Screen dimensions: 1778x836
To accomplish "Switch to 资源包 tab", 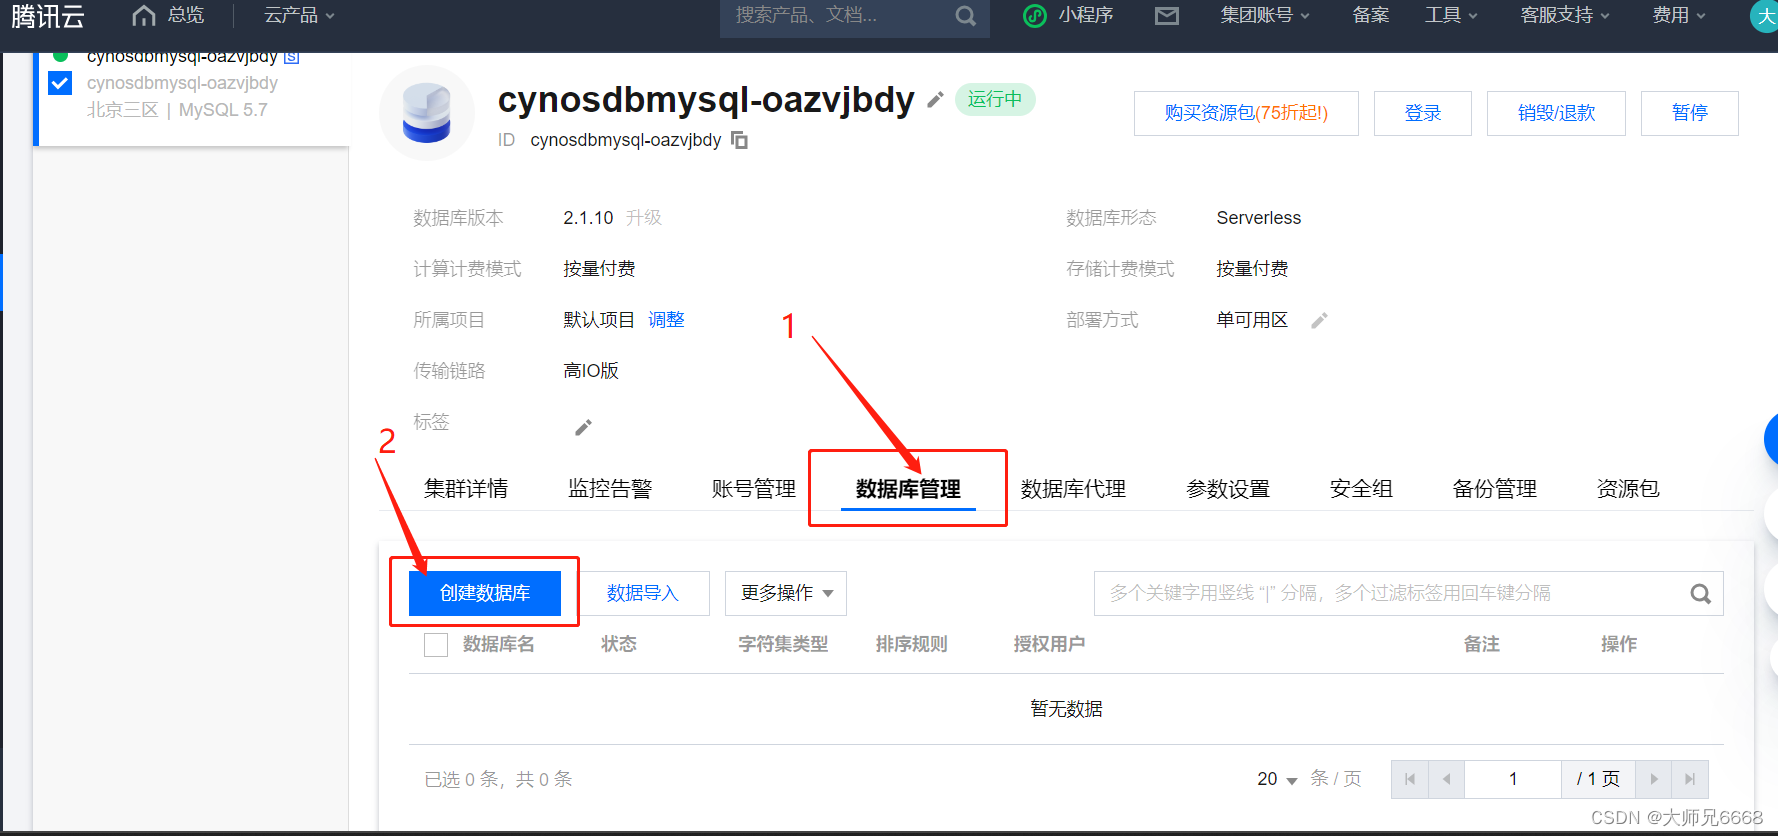I will tap(1628, 489).
